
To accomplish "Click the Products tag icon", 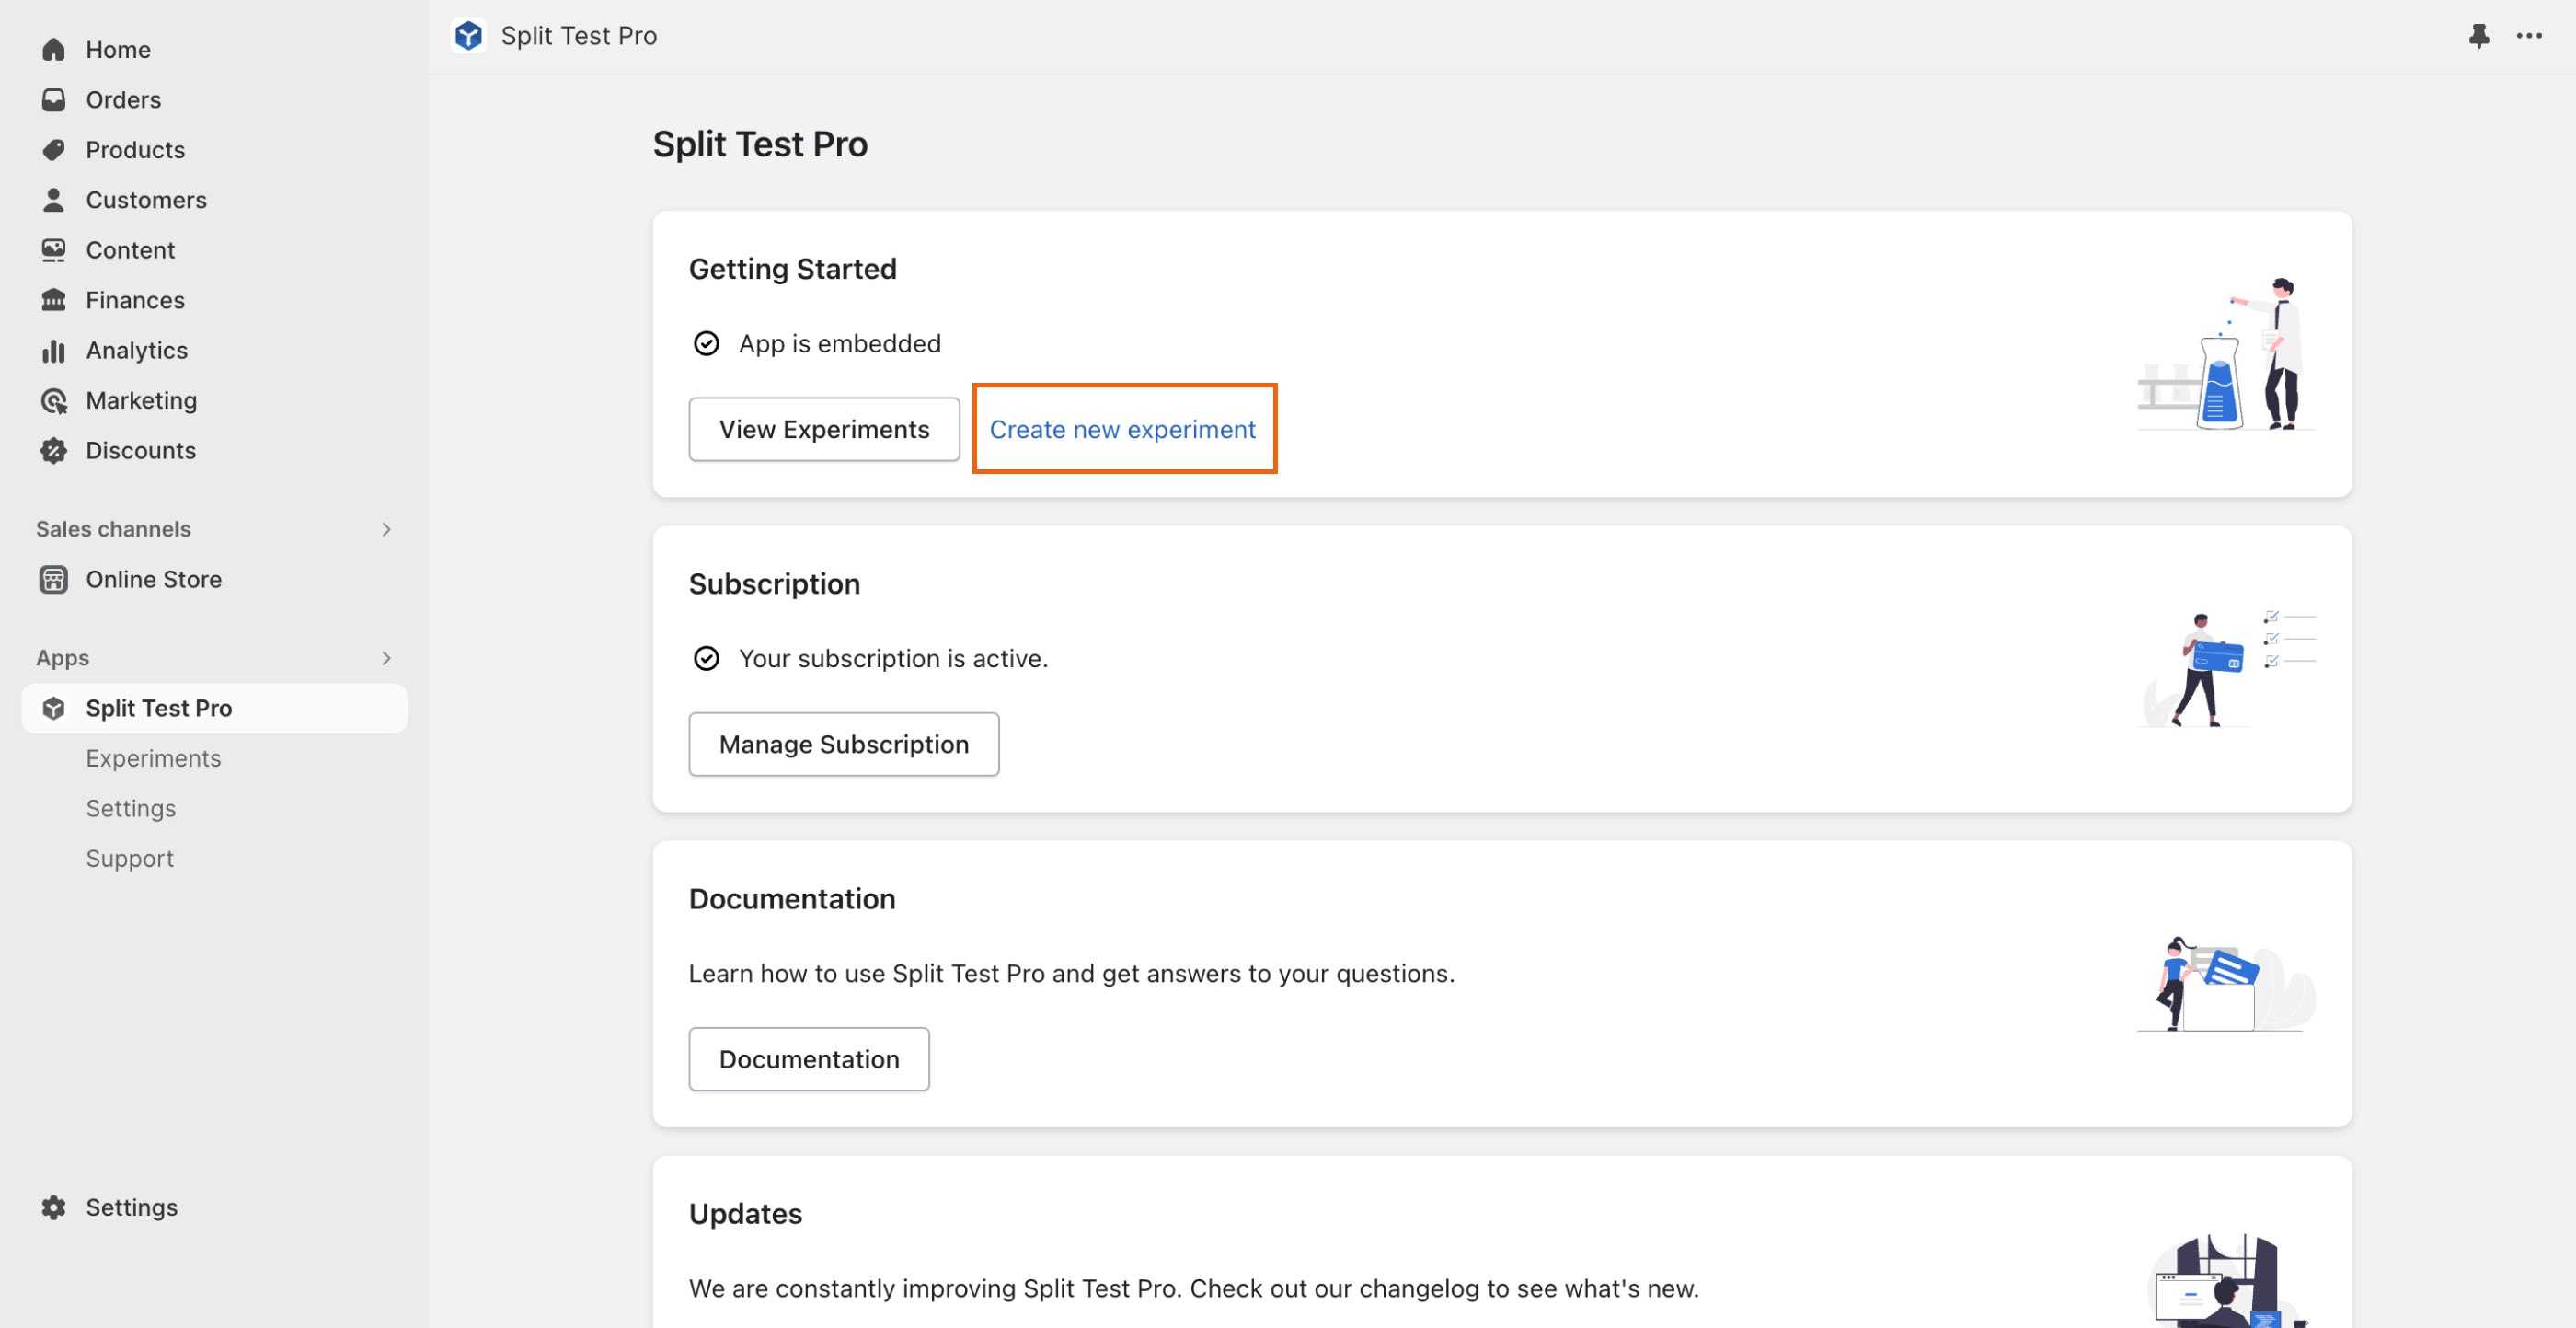I will [54, 149].
